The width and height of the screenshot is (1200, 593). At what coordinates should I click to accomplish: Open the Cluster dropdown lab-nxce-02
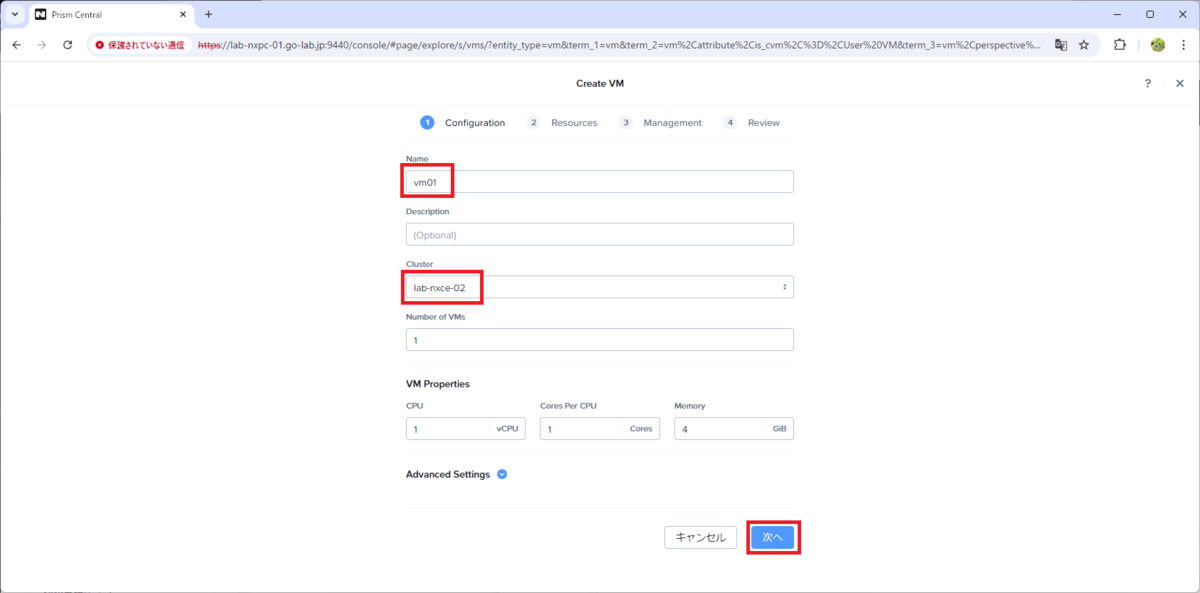click(x=600, y=287)
